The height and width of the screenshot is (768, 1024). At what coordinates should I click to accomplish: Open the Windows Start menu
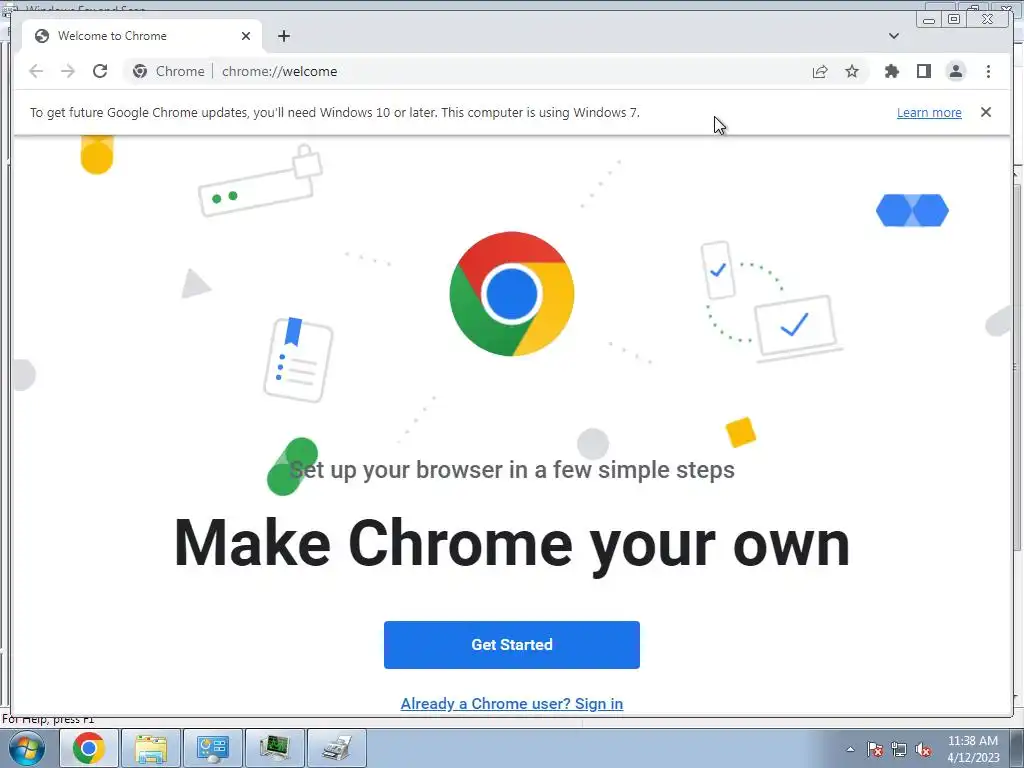point(27,748)
